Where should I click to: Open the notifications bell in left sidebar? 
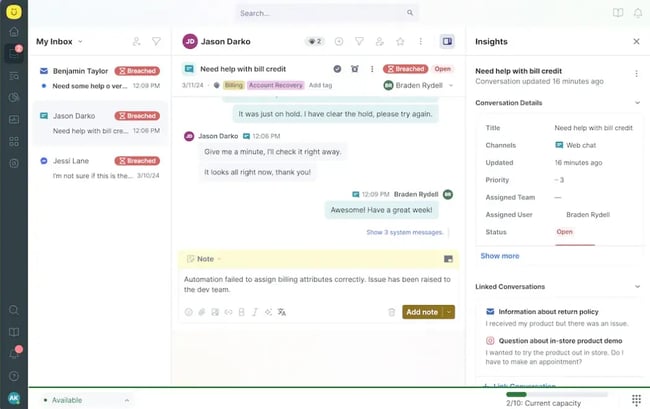coord(14,353)
